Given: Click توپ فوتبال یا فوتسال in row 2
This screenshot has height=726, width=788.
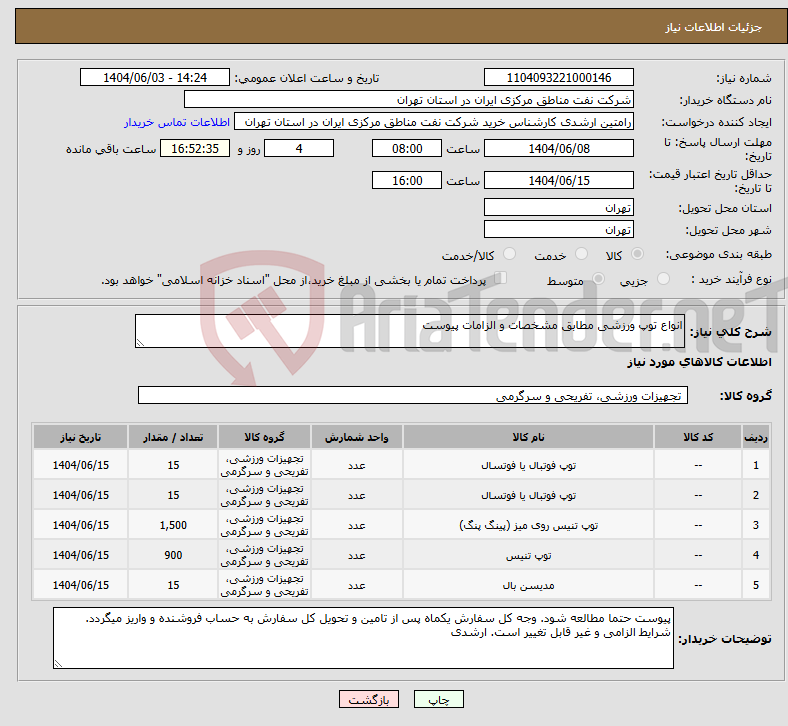Looking at the screenshot, I should (528, 495).
